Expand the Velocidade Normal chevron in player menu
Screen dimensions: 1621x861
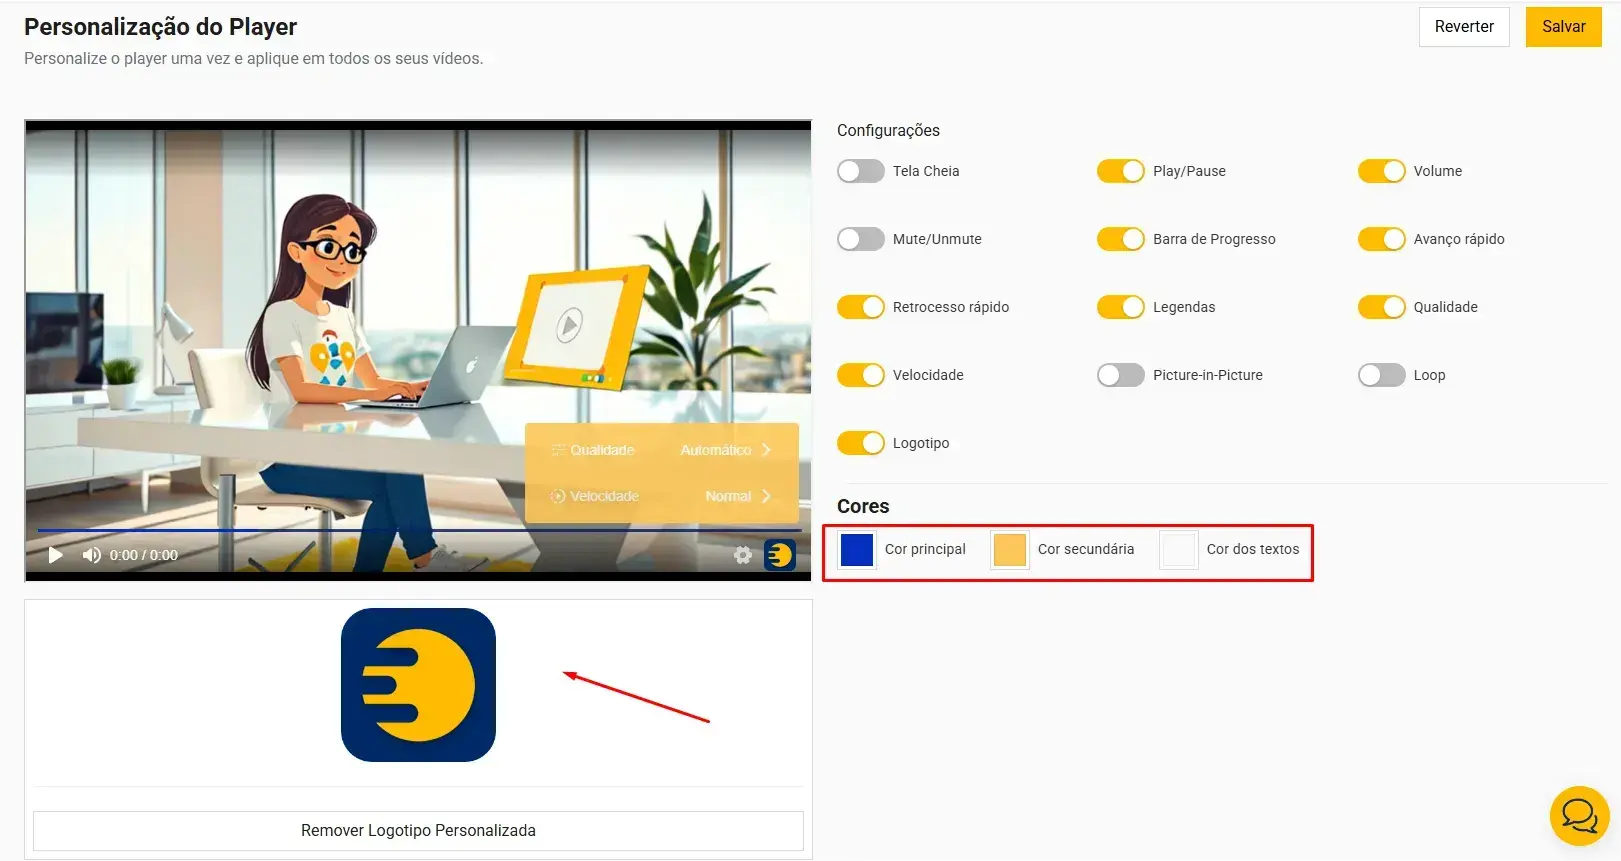766,496
